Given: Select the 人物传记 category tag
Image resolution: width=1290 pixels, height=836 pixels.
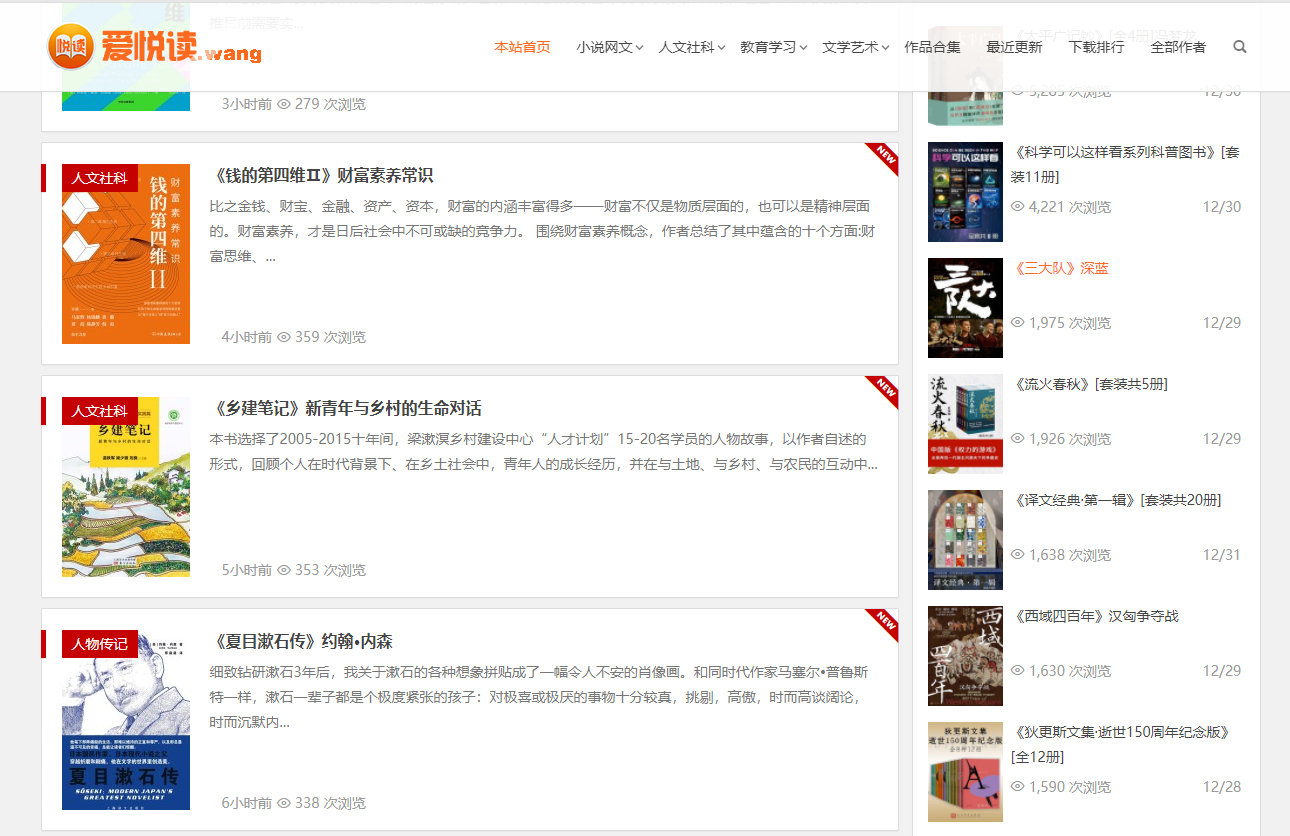Looking at the screenshot, I should (99, 644).
